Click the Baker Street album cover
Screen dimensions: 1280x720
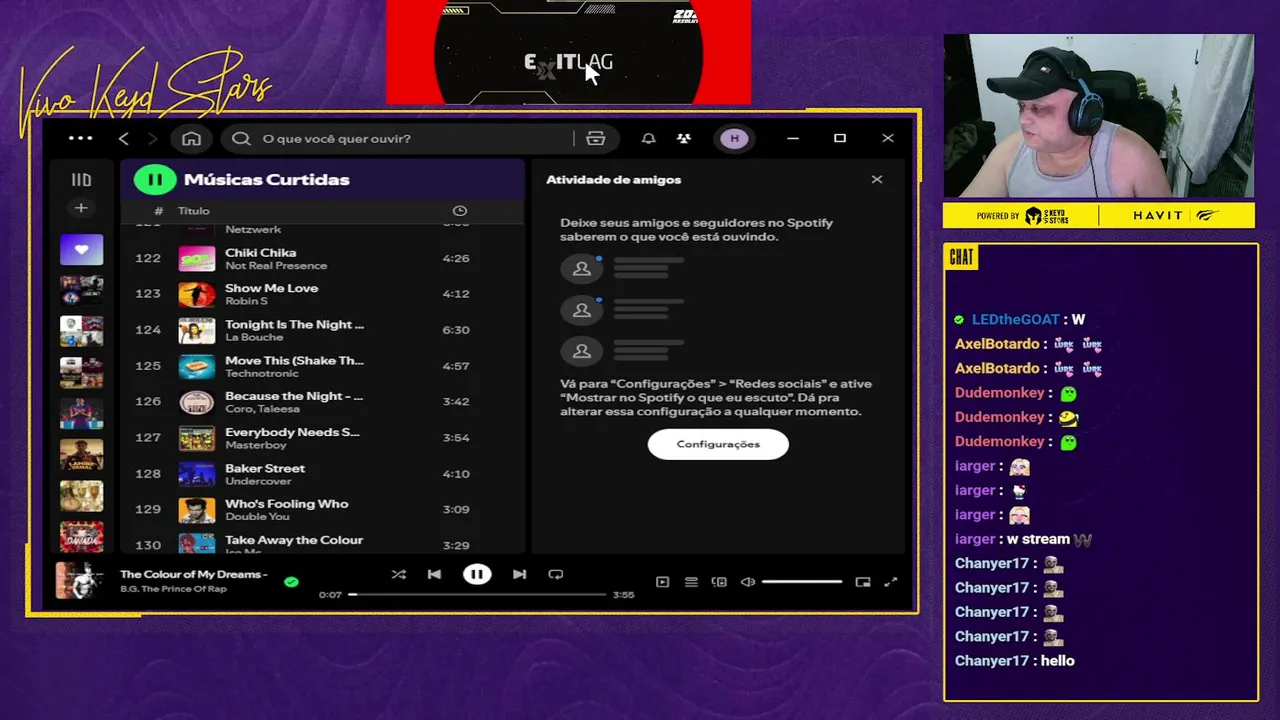(x=196, y=474)
